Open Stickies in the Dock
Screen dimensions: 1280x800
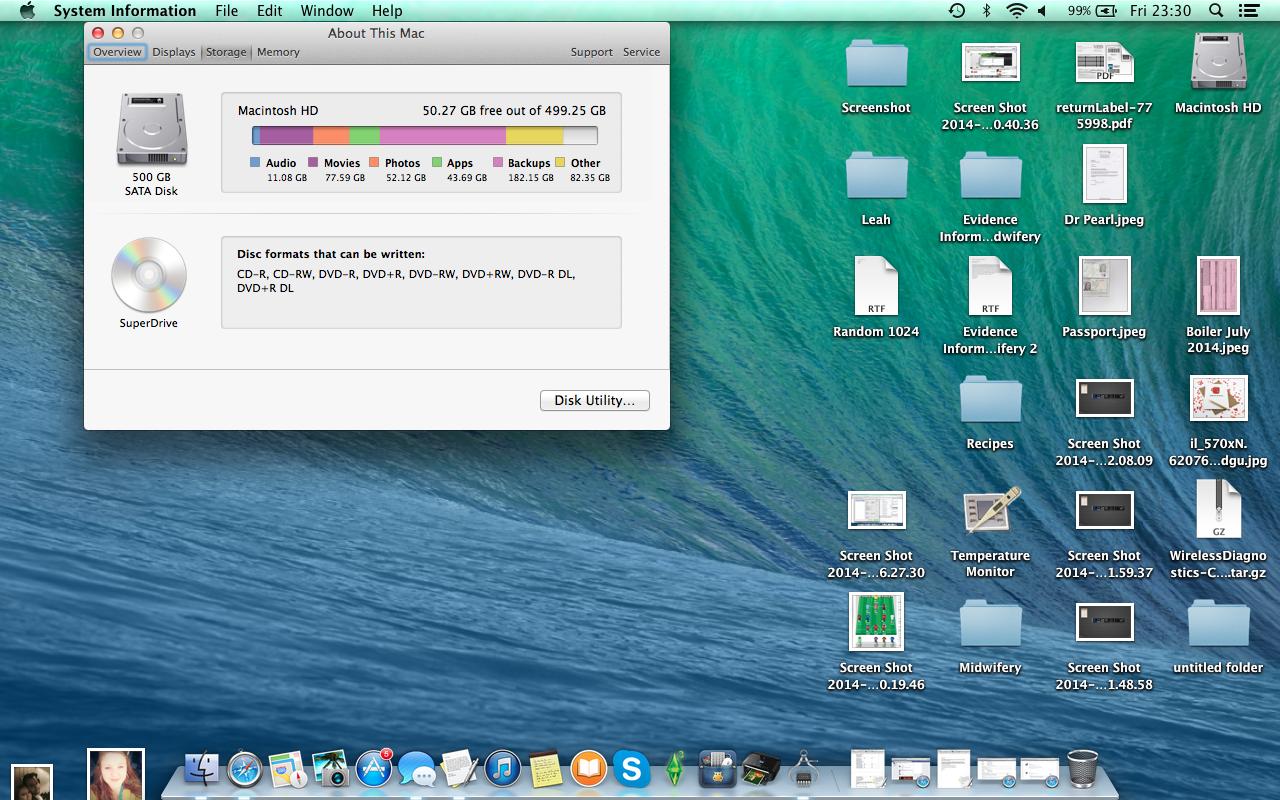point(545,769)
